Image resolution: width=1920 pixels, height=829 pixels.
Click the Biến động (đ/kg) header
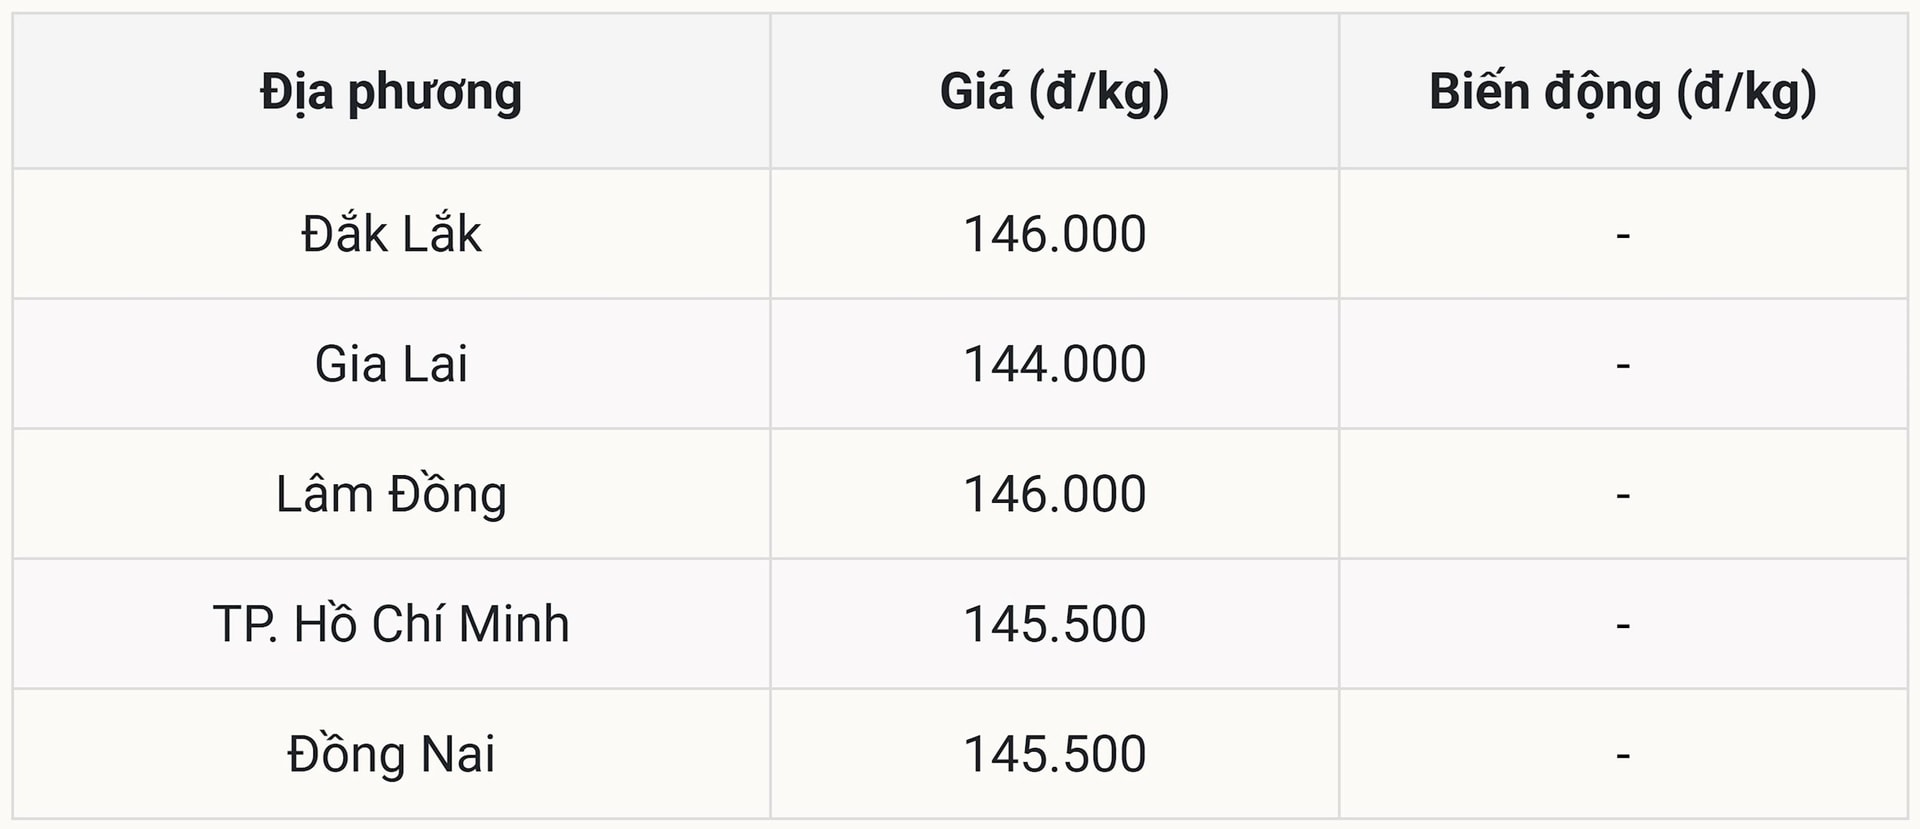[1622, 92]
